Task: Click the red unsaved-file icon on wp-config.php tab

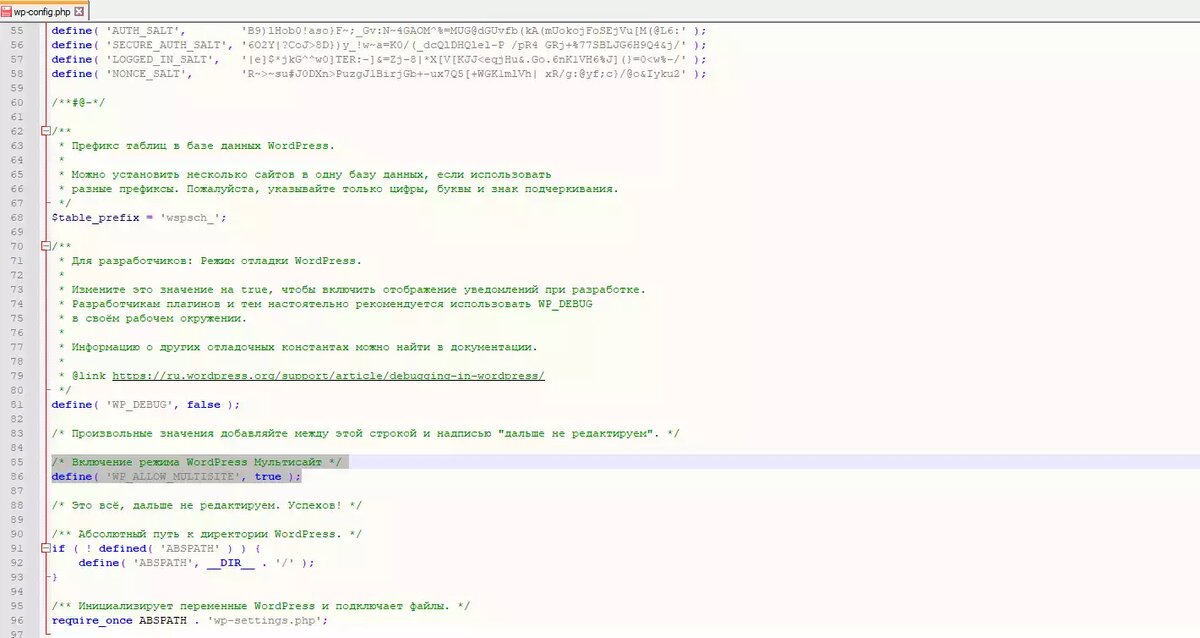Action: 8,10
